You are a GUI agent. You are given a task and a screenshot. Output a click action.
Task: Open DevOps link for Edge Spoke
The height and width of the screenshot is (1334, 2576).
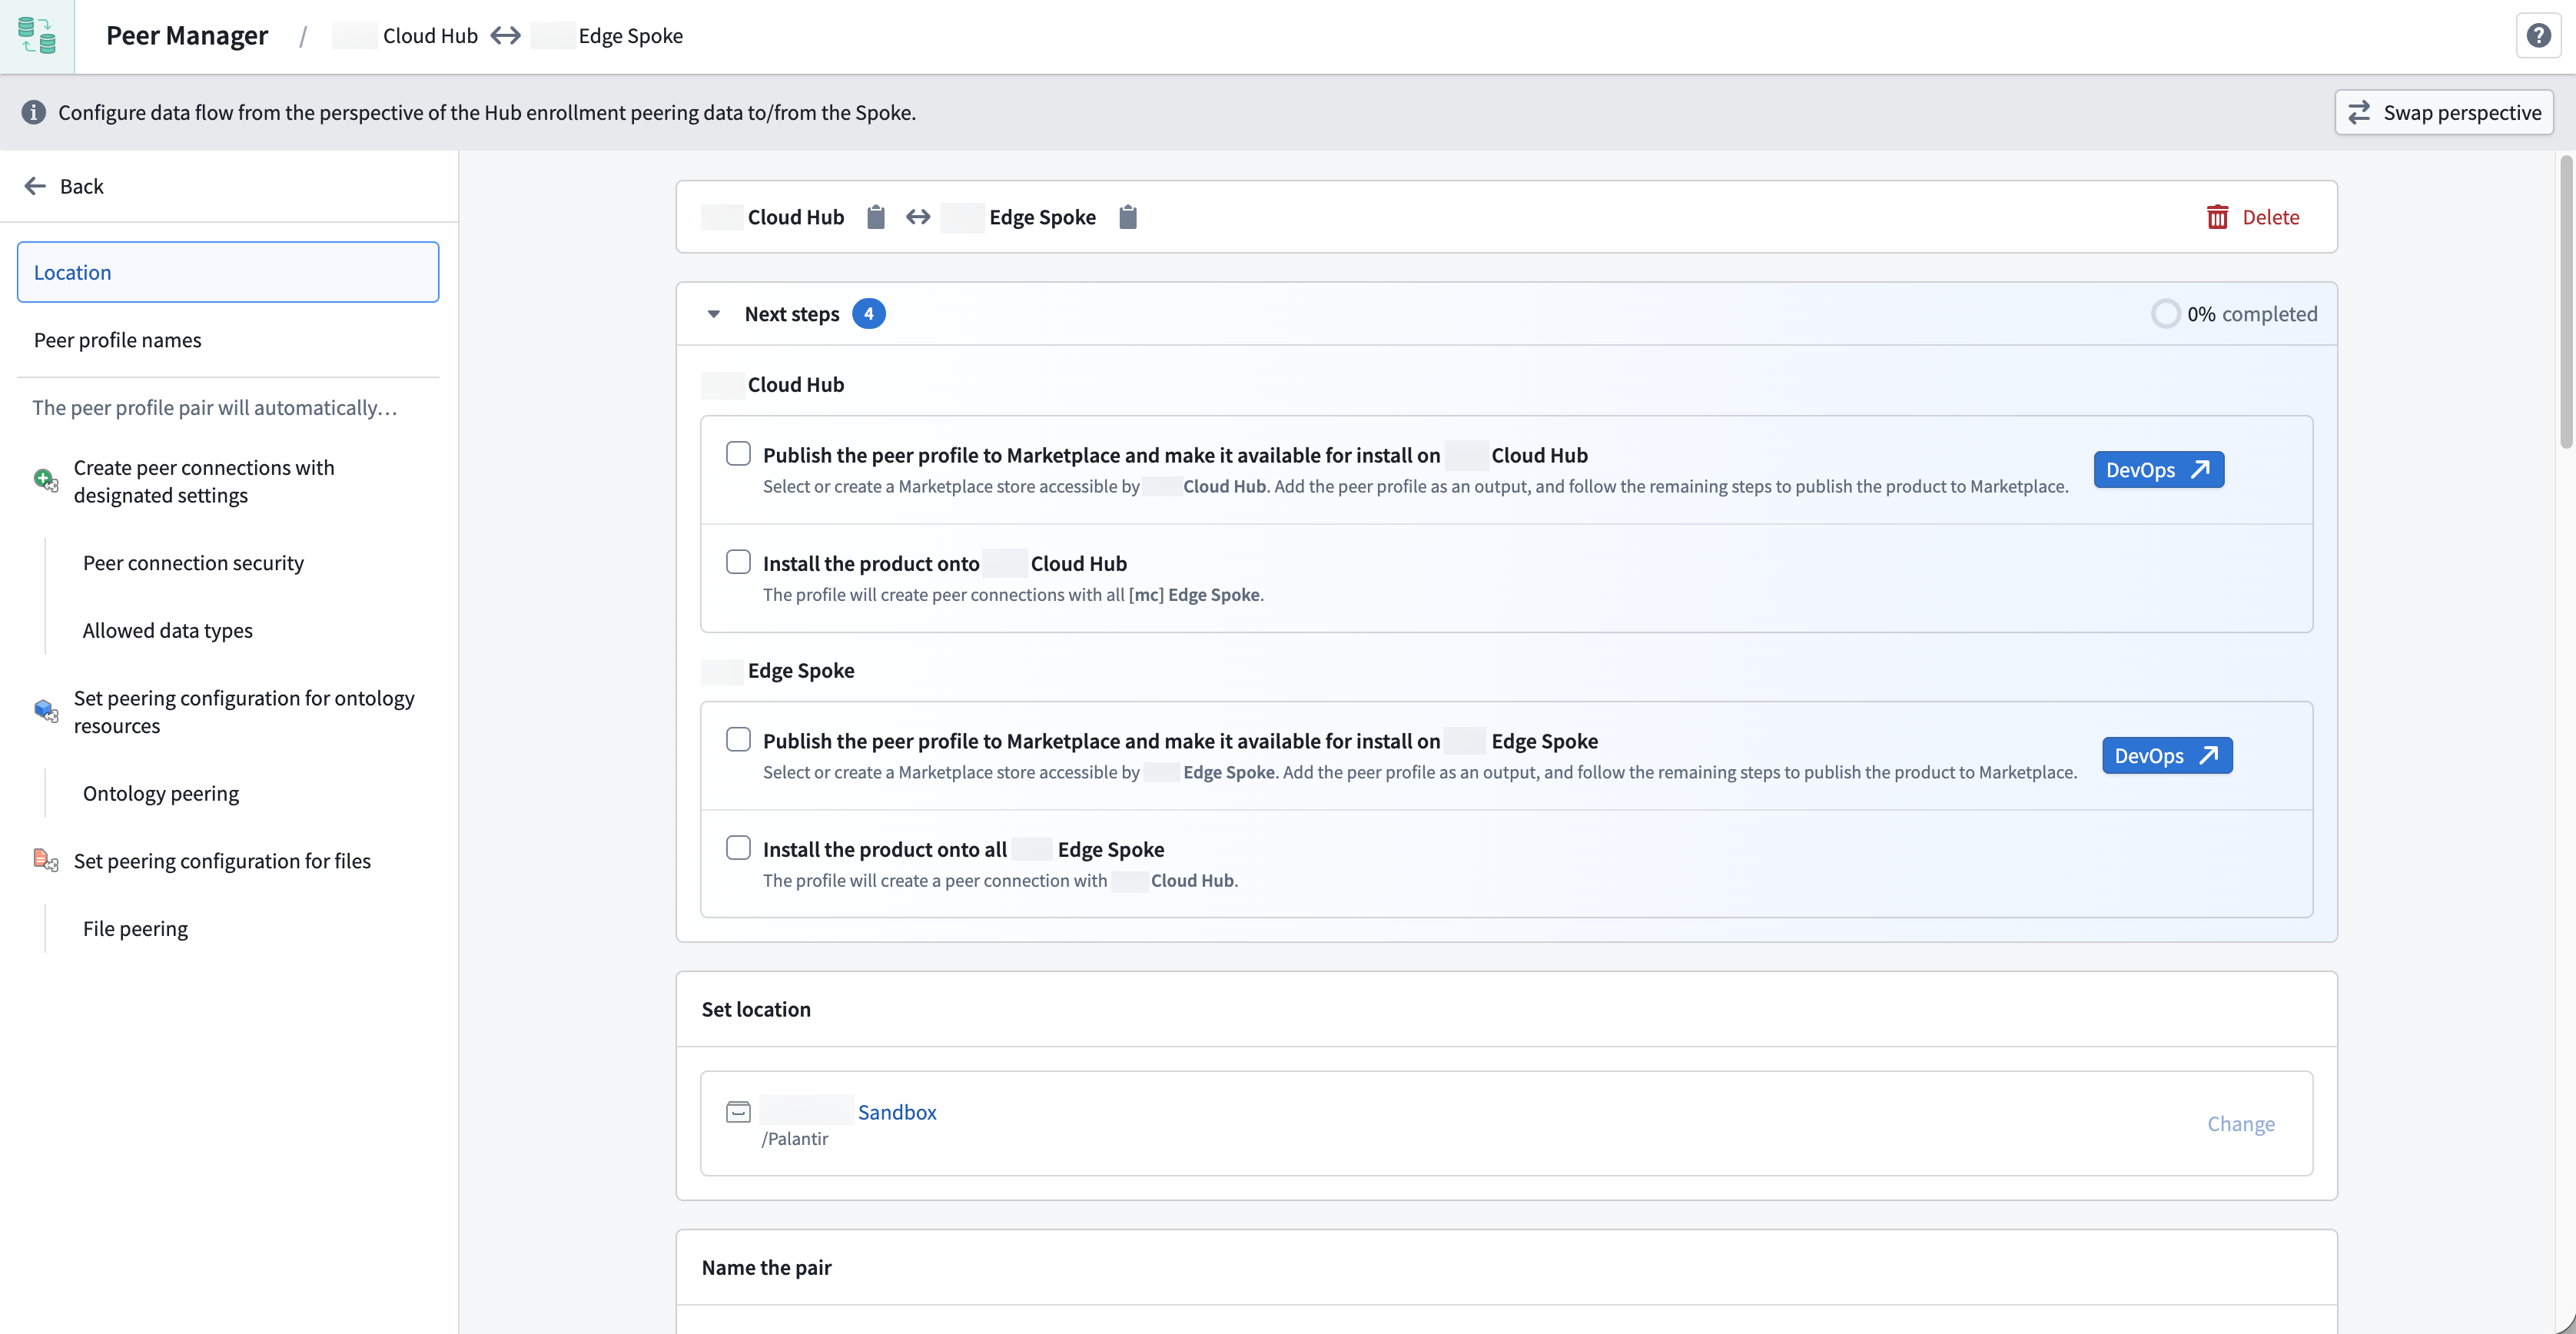(2167, 756)
